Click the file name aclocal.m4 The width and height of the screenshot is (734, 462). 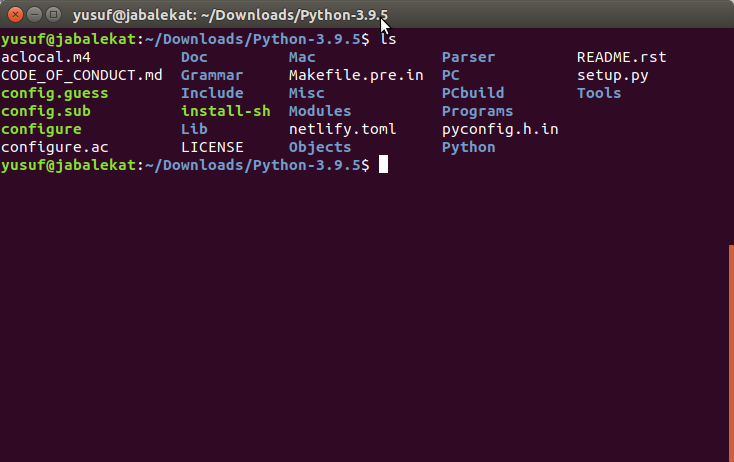46,57
